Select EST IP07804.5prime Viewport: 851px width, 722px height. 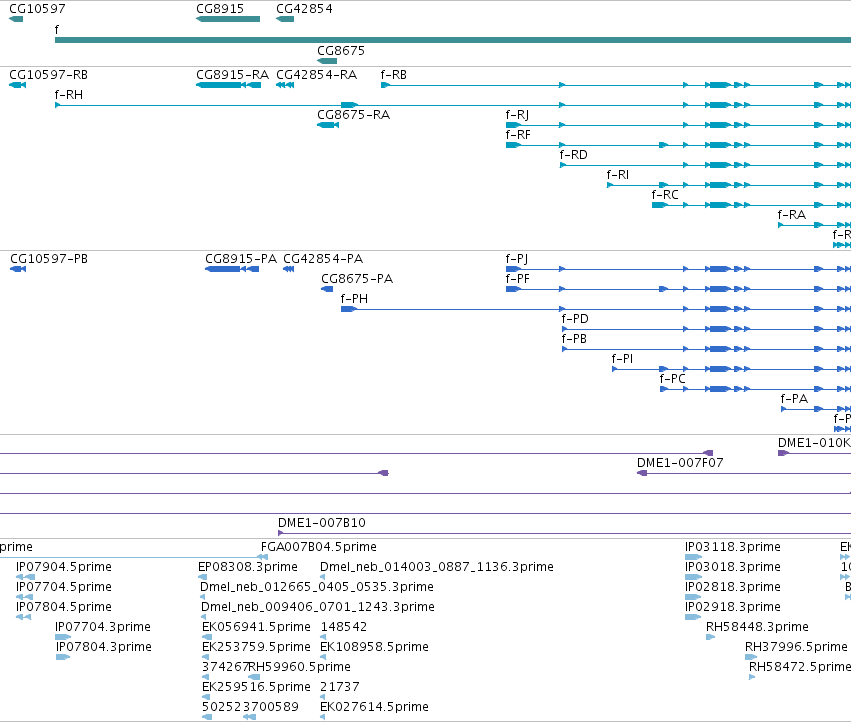pos(64,607)
